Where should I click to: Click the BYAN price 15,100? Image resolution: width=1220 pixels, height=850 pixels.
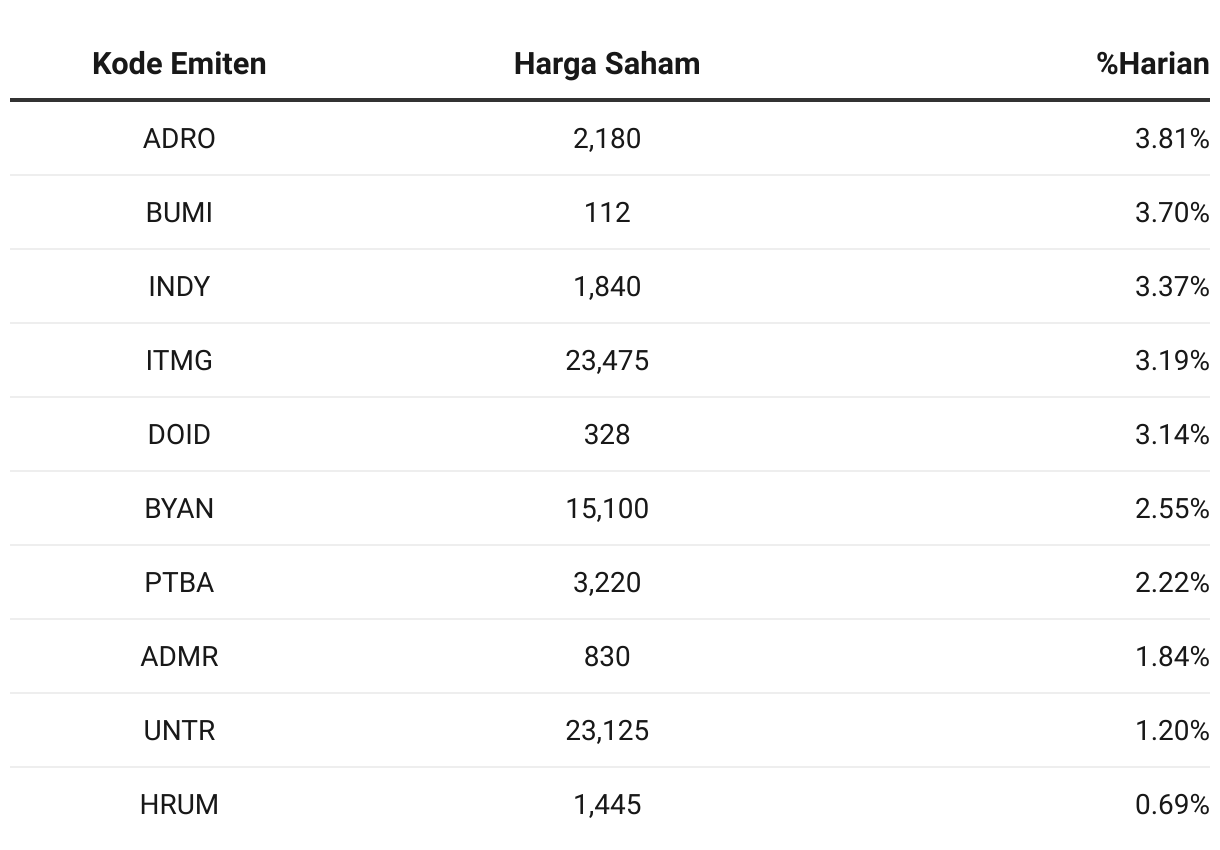click(x=607, y=508)
